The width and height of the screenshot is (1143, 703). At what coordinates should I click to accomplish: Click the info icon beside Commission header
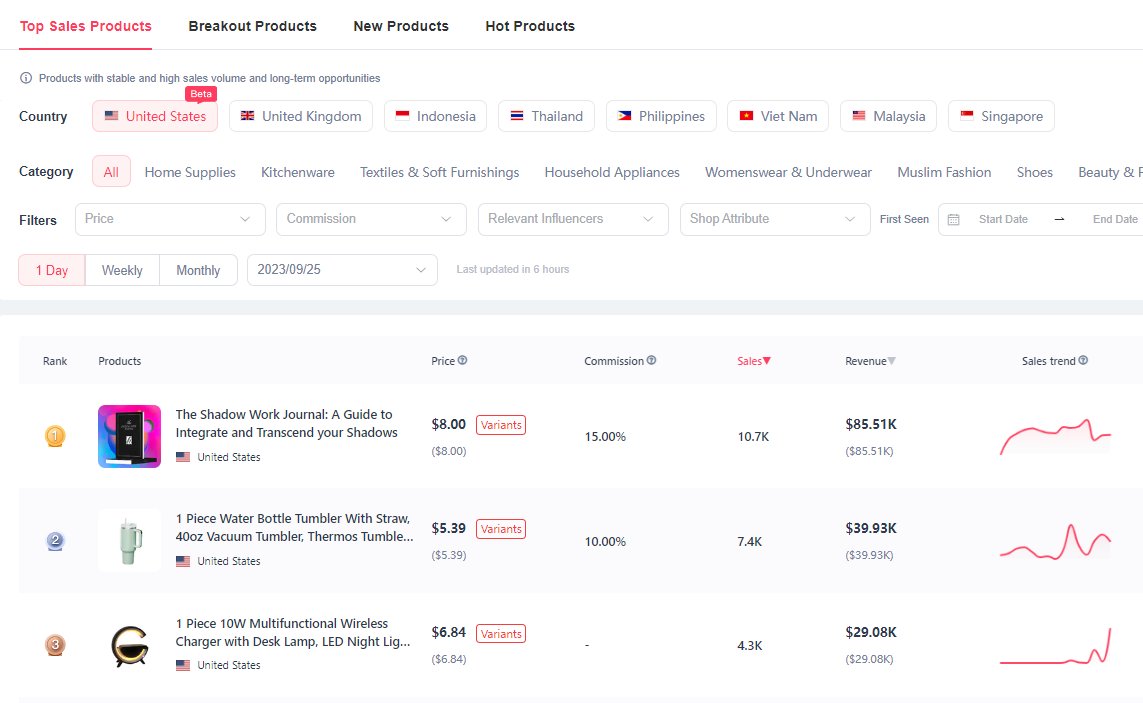click(652, 360)
